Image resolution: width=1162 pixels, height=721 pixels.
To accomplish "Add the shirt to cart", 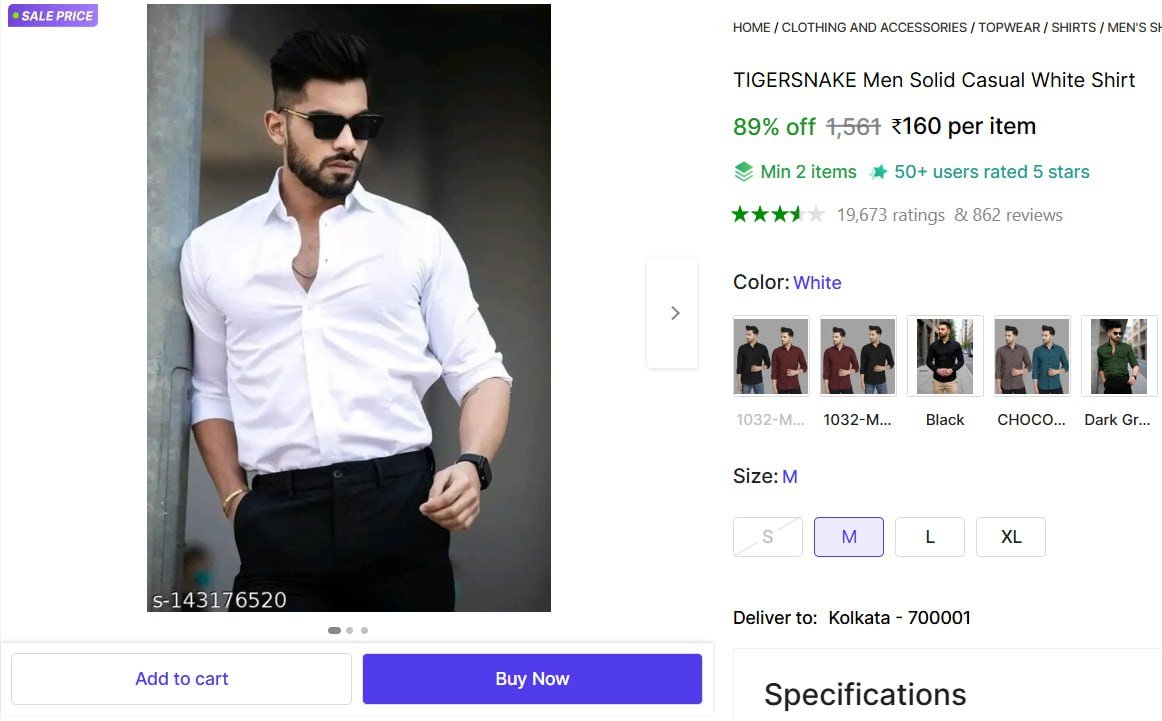I will pos(181,679).
